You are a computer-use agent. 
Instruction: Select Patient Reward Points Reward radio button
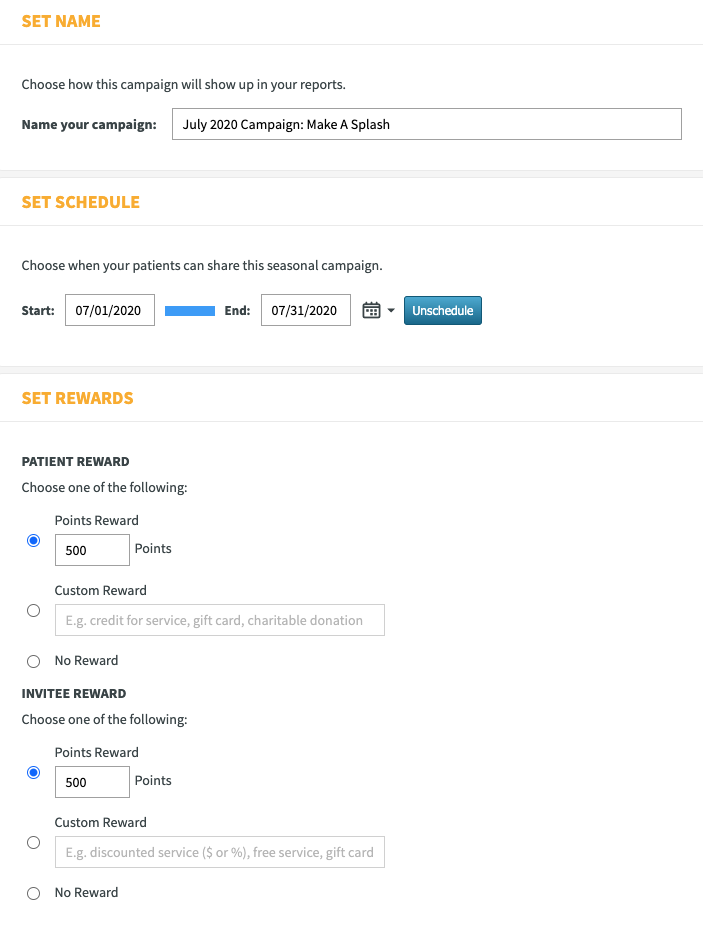click(x=34, y=540)
